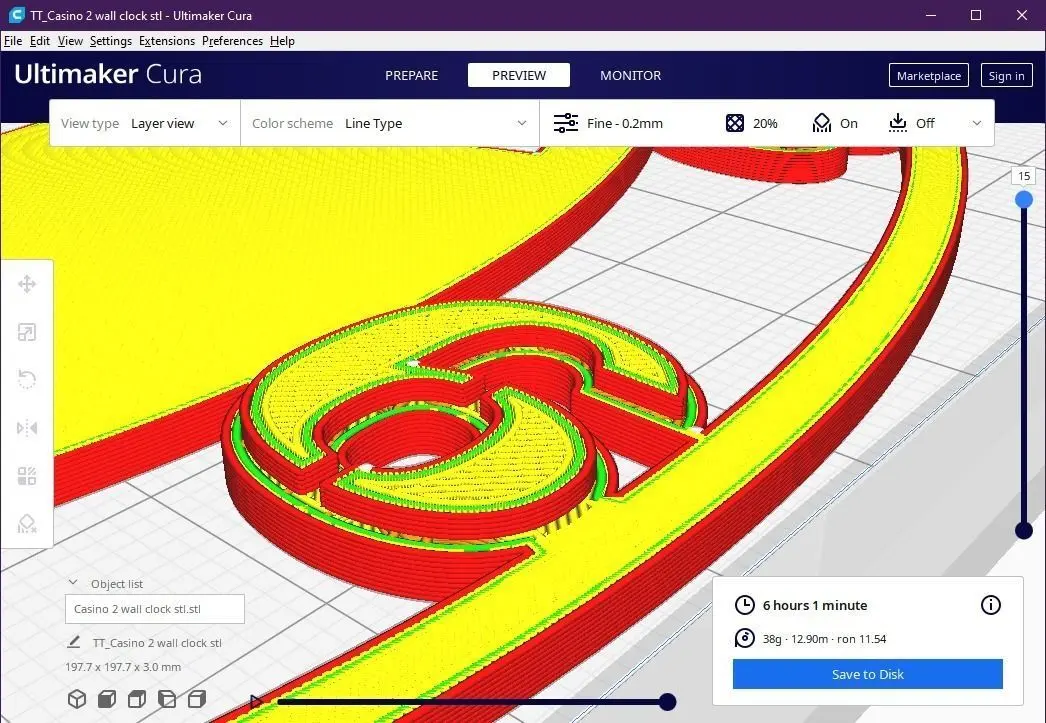The width and height of the screenshot is (1046, 723).
Task: Select the Mirror tool in left toolbar
Action: click(x=27, y=428)
